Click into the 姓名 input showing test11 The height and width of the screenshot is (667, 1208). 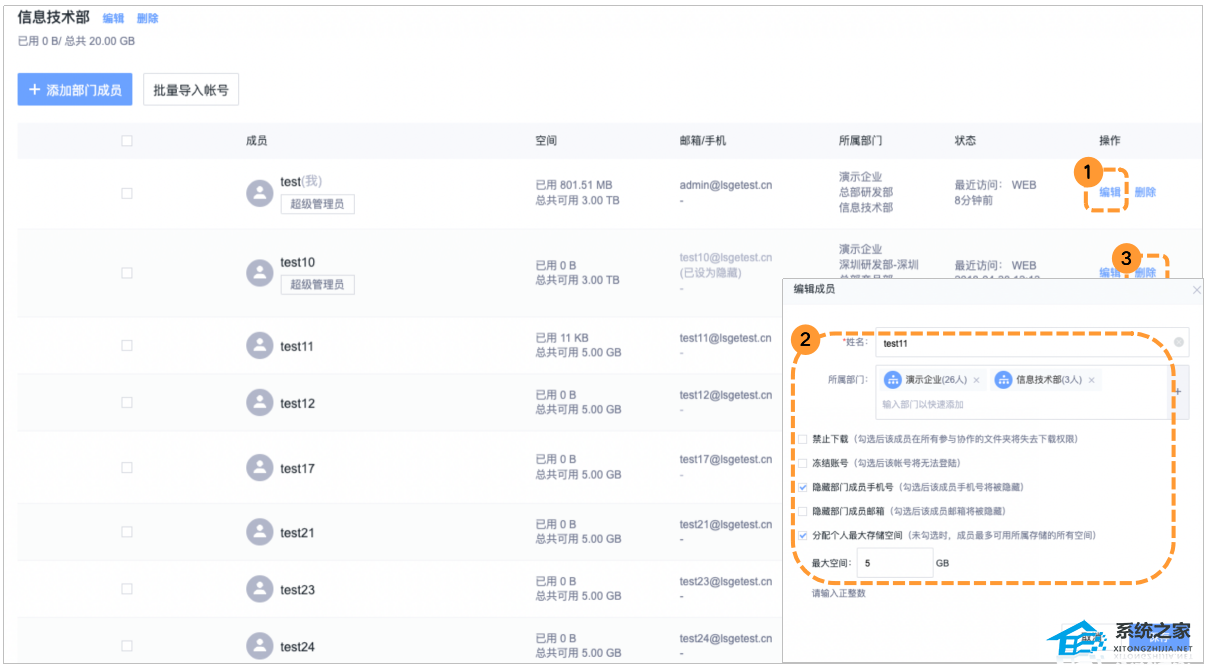[1032, 343]
